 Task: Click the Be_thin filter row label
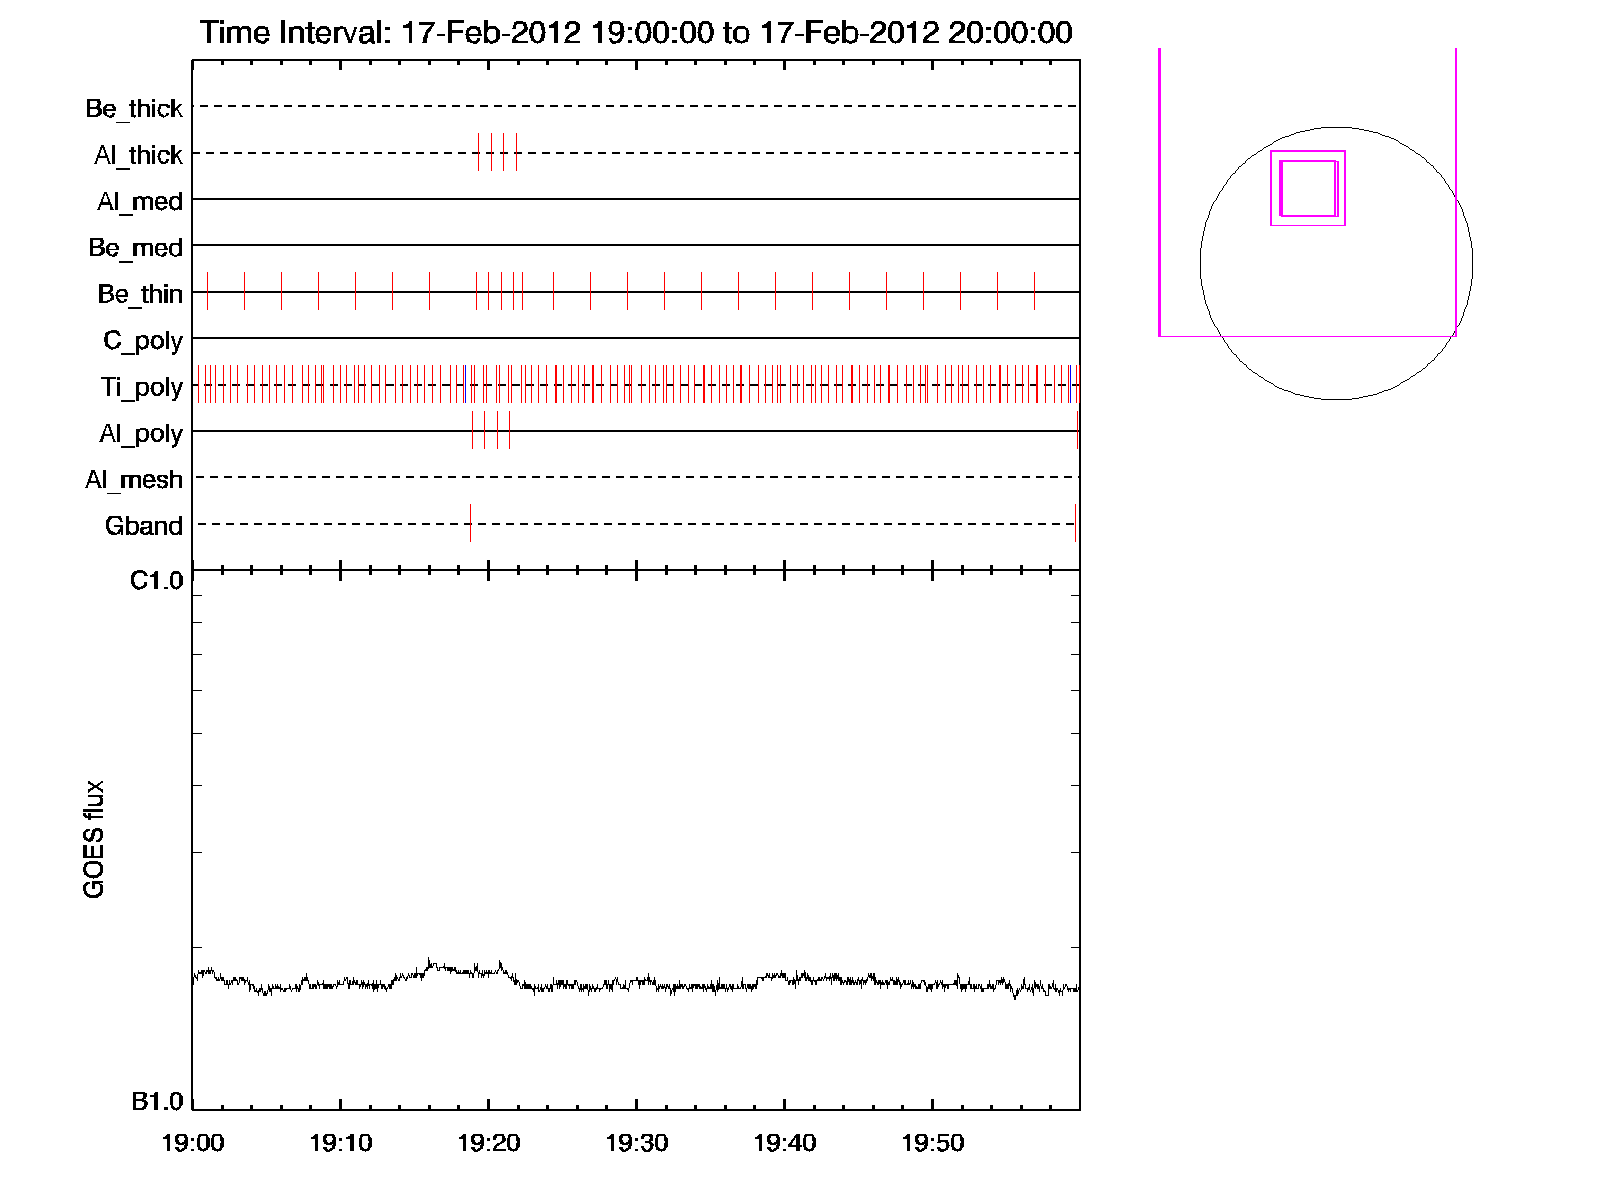click(140, 294)
